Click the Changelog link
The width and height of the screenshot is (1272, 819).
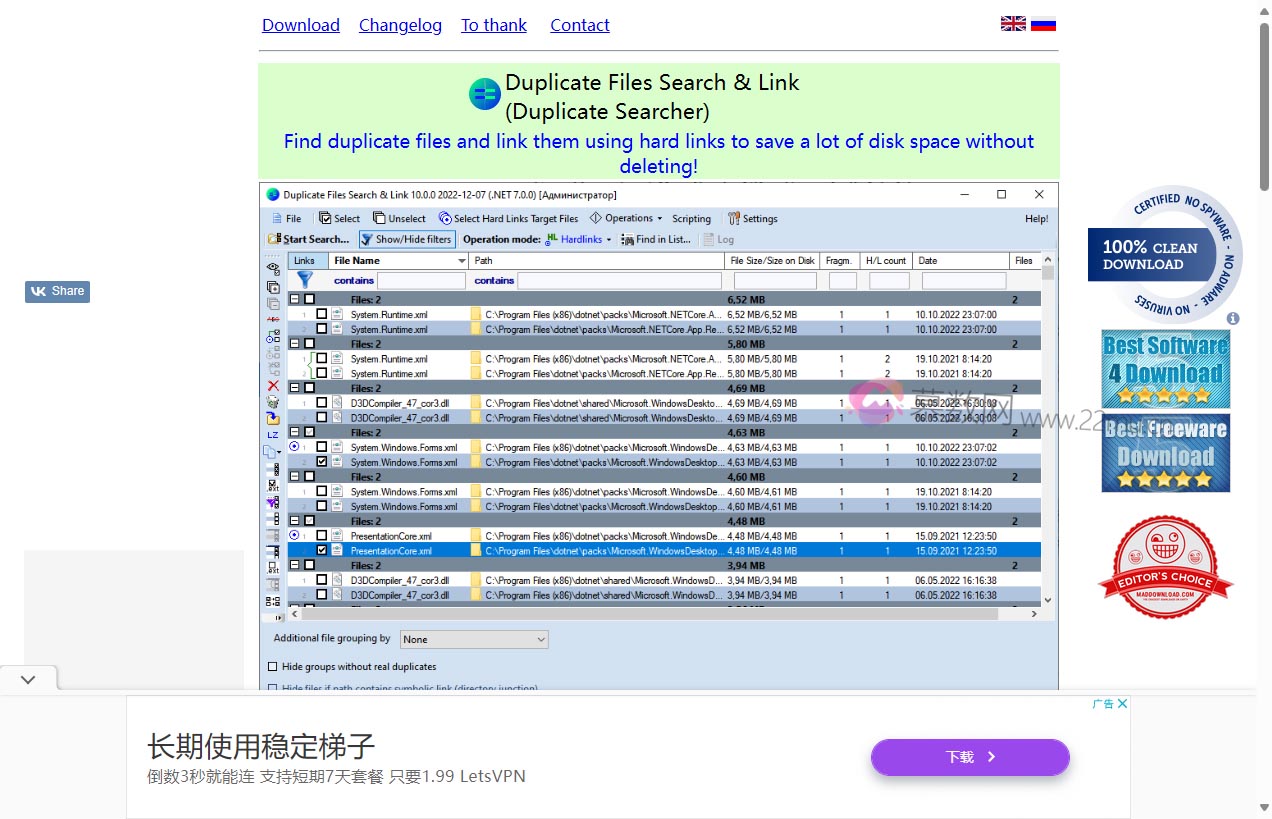click(x=400, y=25)
